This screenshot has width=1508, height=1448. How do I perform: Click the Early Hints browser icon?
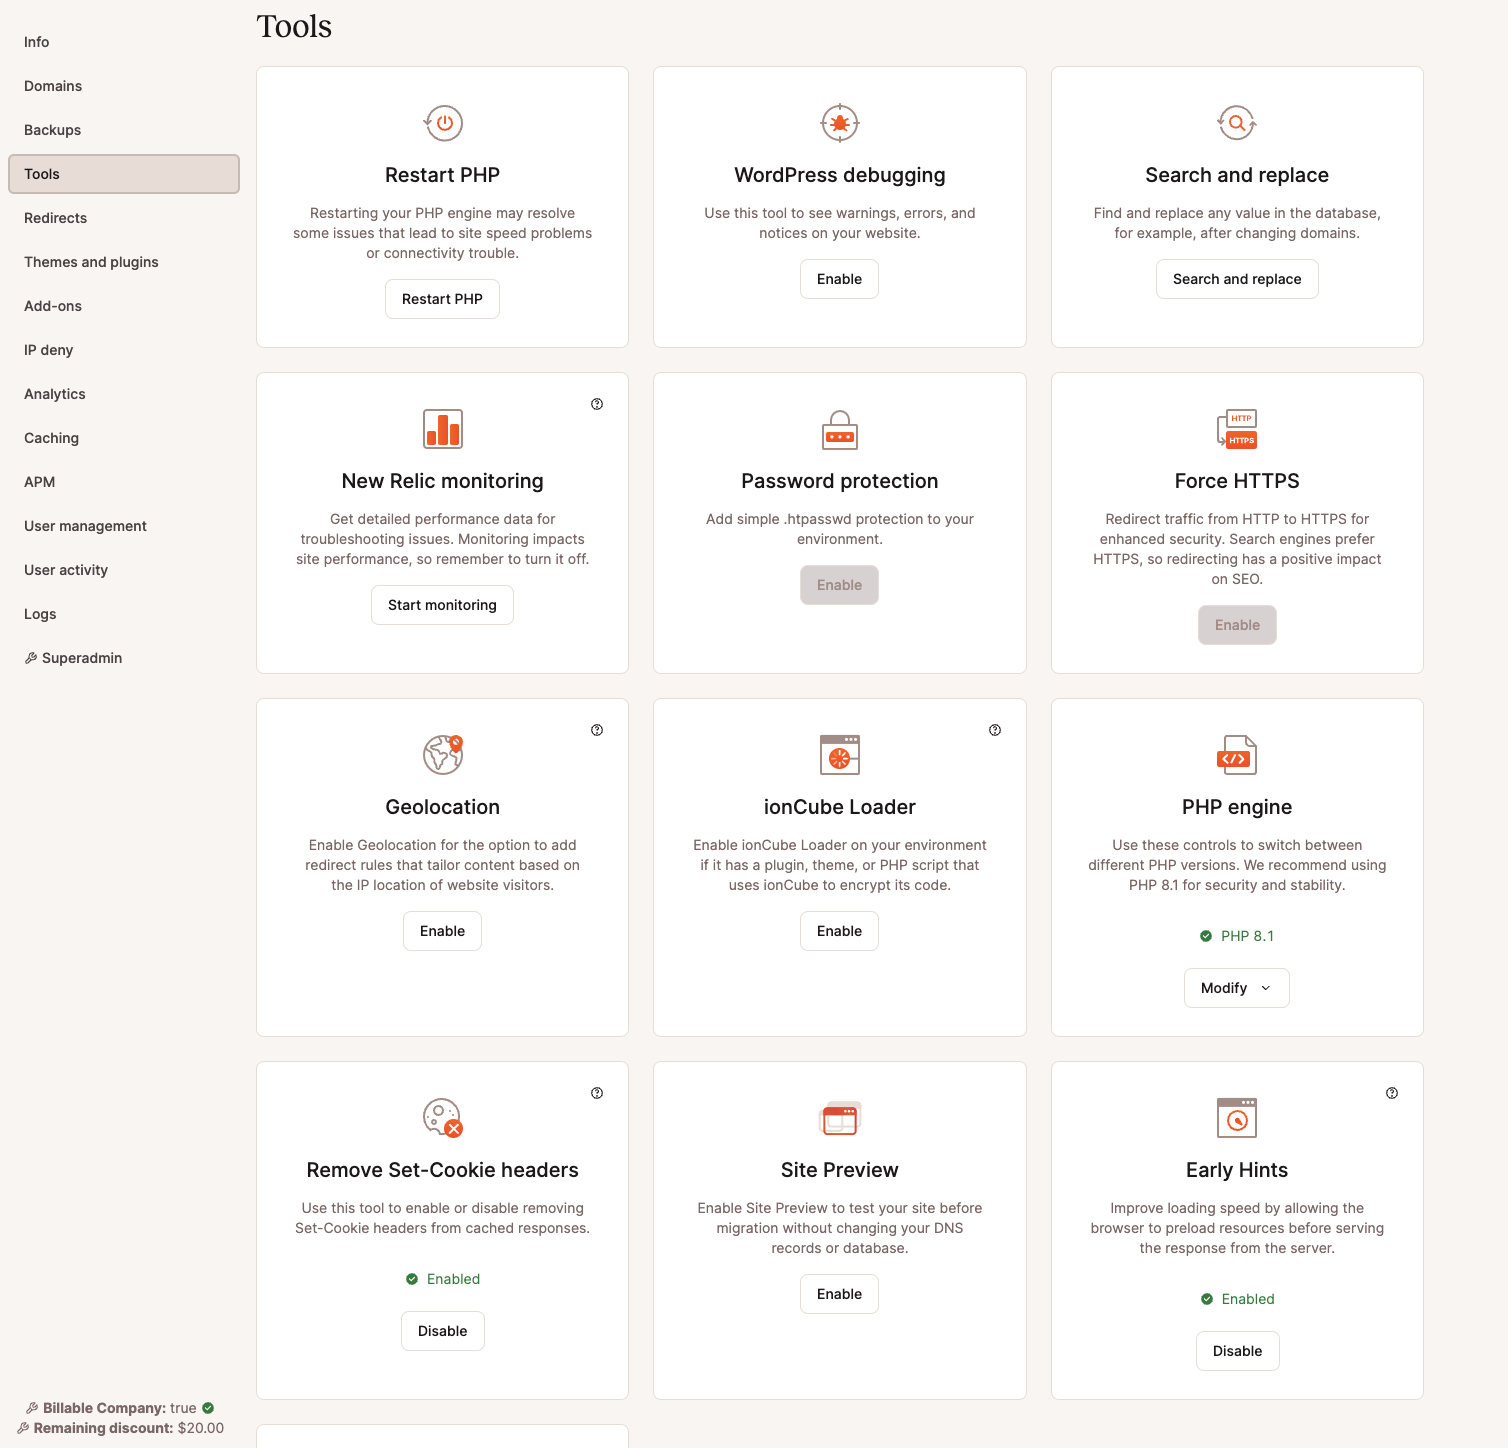(x=1237, y=1118)
